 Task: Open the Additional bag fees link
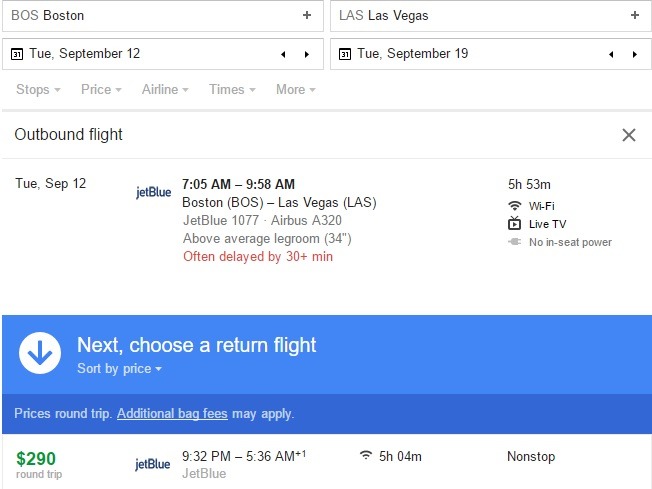pos(172,414)
